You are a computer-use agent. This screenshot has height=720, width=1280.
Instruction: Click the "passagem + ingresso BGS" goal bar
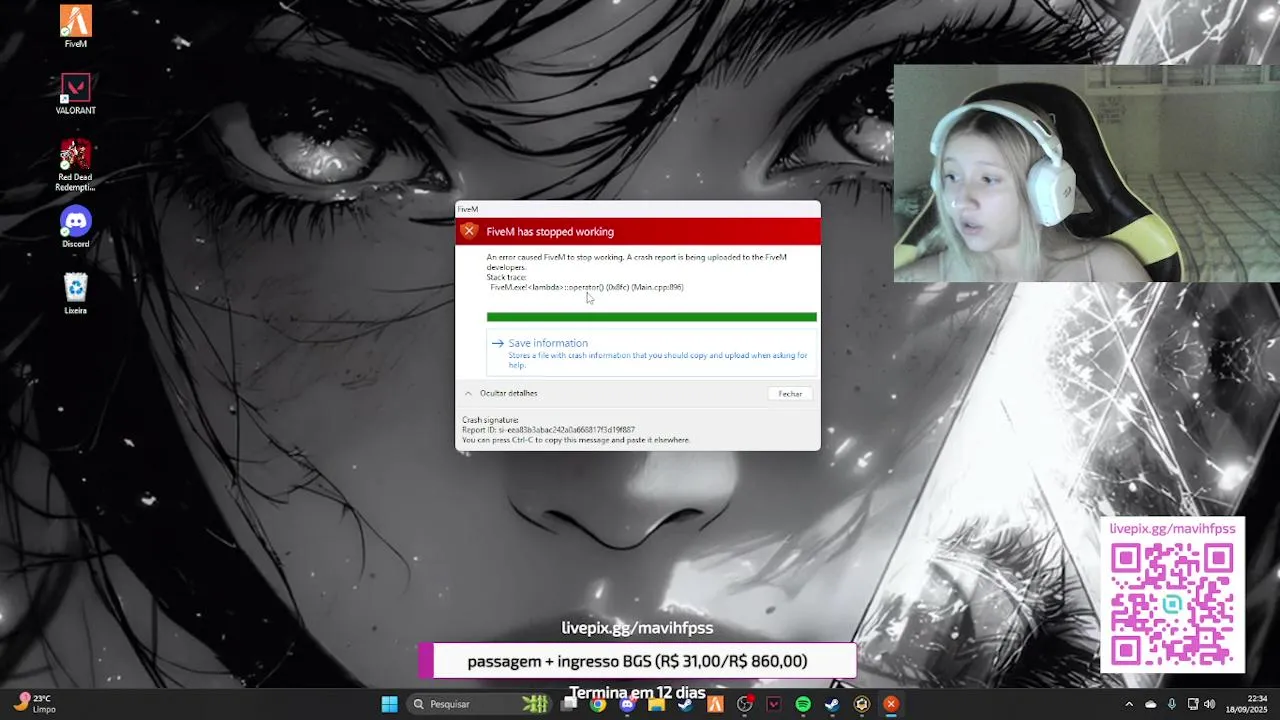point(637,661)
